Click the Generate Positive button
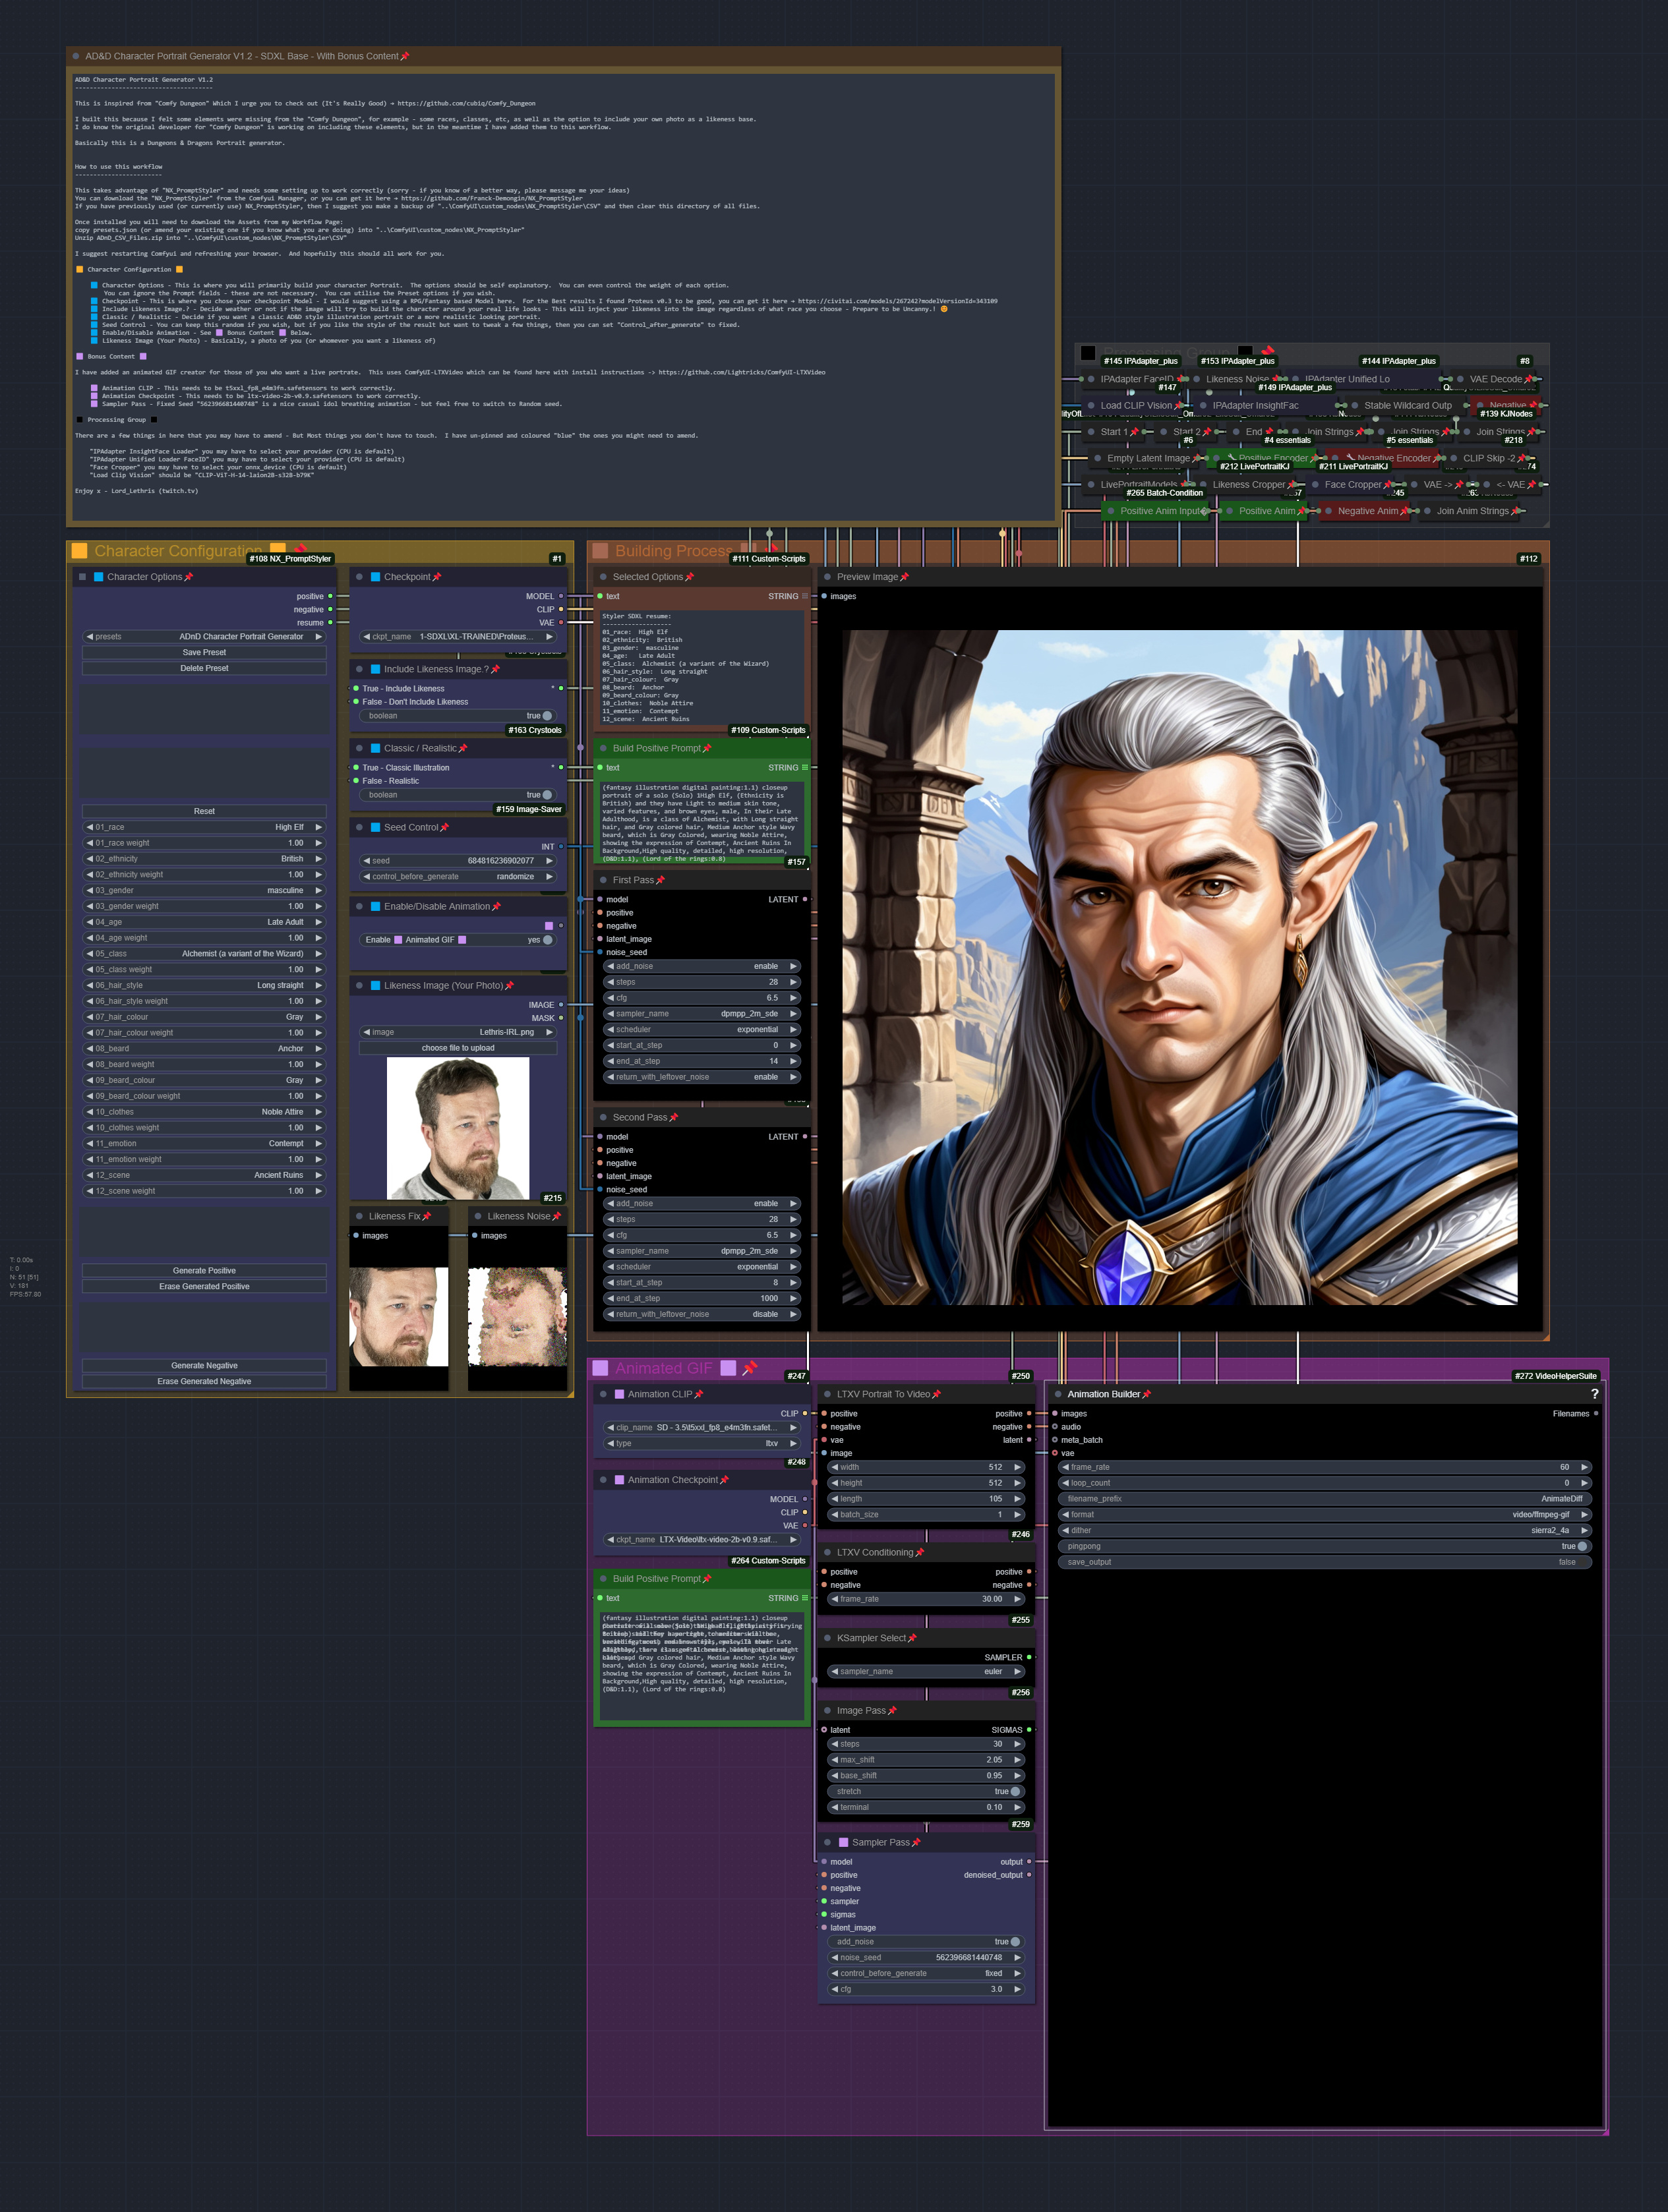 (x=203, y=1270)
